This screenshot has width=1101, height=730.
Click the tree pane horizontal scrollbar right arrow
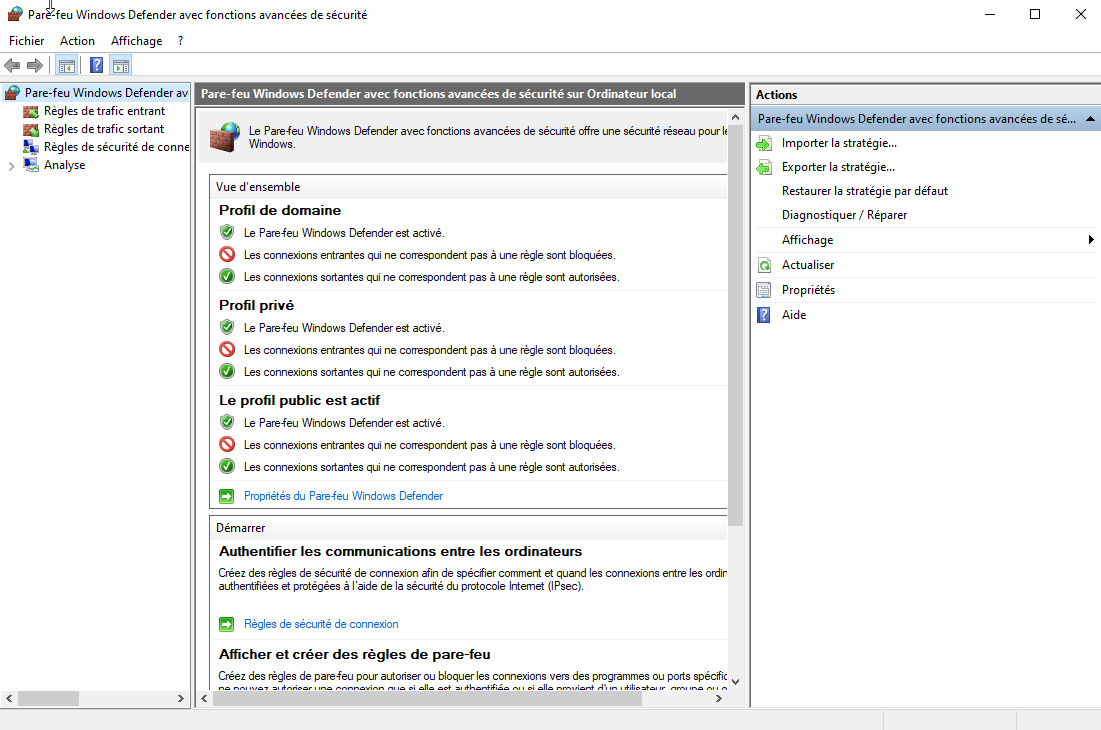(180, 698)
